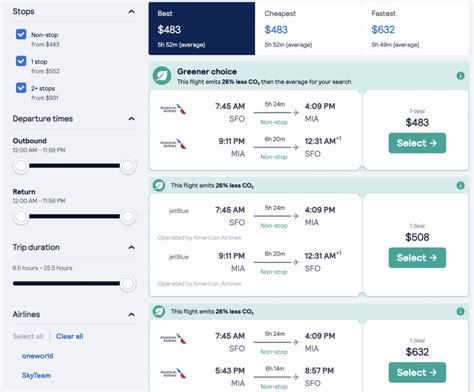Screen dimensions: 474x392
Task: Switch to the Fastest tab
Action: pyautogui.click(x=415, y=29)
